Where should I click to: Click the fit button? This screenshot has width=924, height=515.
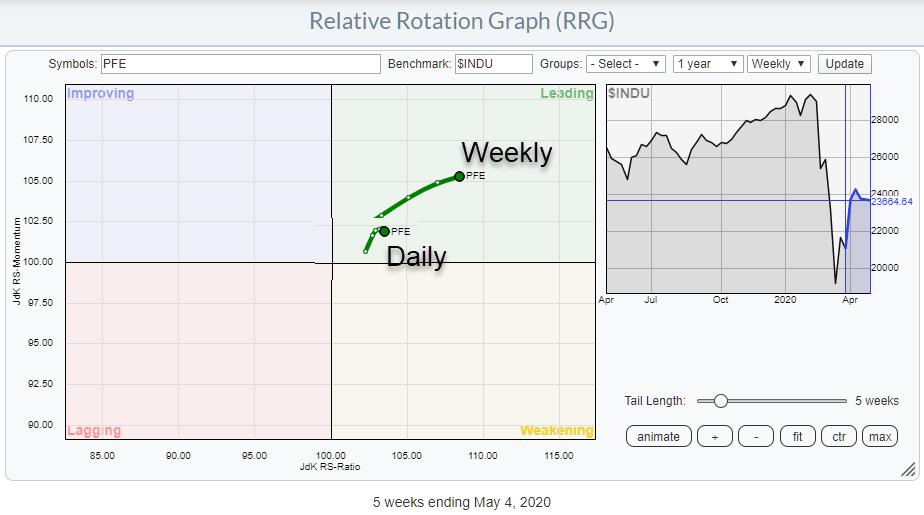coord(797,436)
